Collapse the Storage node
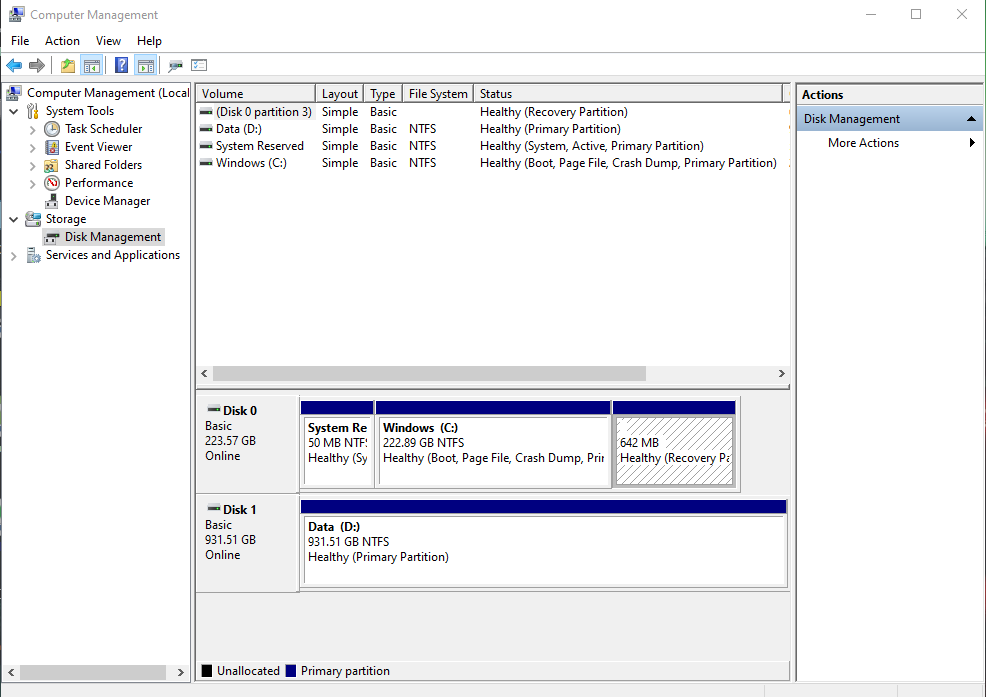986x697 pixels. (14, 220)
